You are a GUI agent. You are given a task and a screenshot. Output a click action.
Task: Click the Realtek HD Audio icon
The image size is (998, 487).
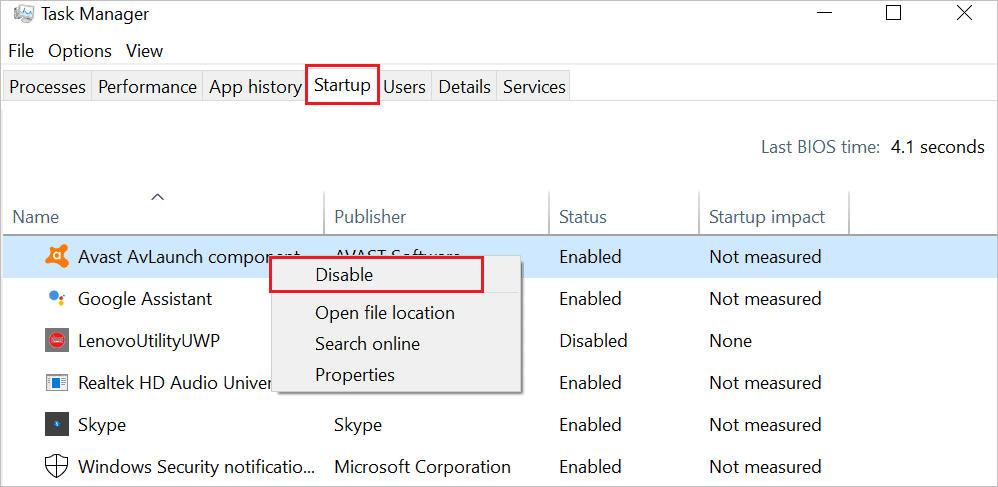tap(57, 383)
